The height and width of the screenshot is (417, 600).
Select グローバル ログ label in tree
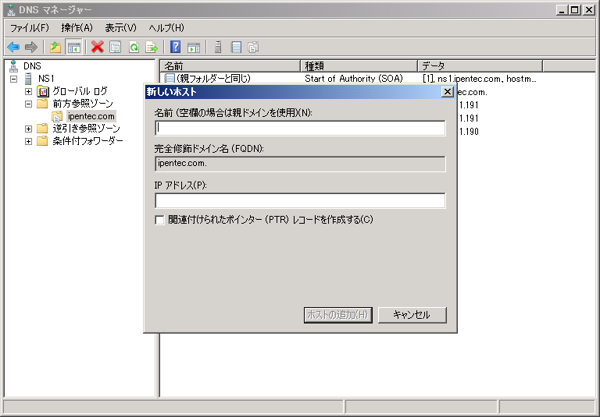pos(80,91)
